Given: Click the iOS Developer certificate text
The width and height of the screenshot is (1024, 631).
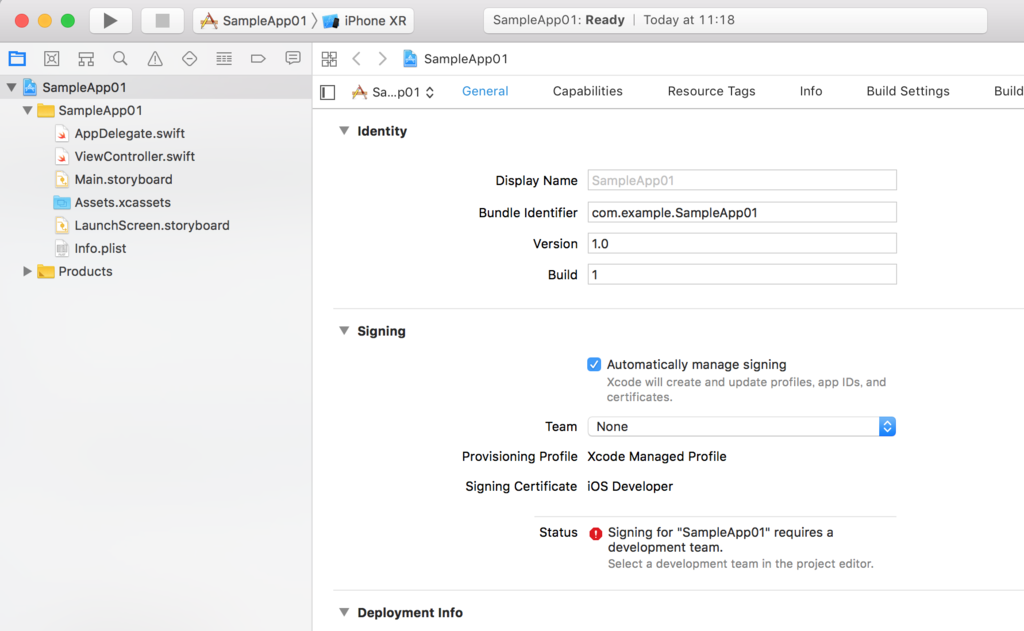Looking at the screenshot, I should (630, 487).
